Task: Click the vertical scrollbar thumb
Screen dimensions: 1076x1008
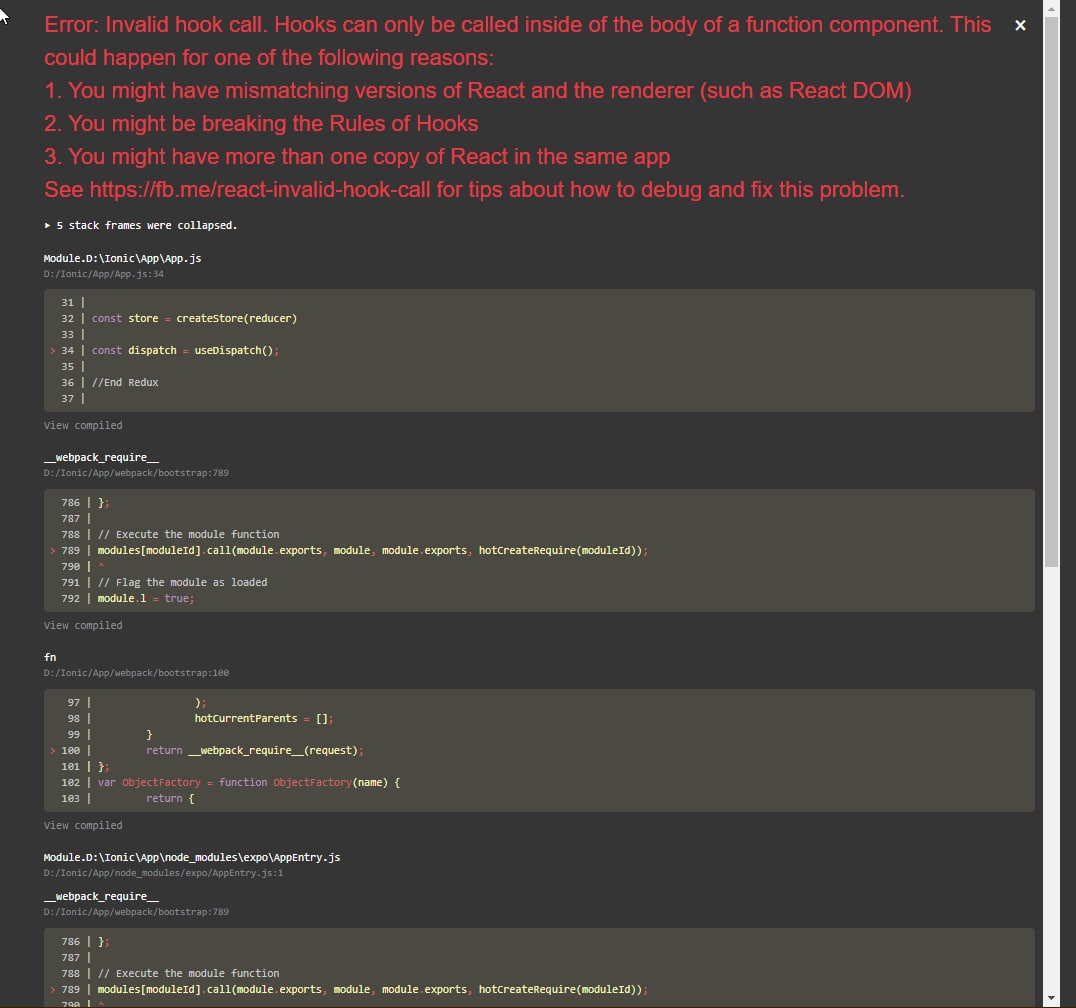Action: 1050,290
